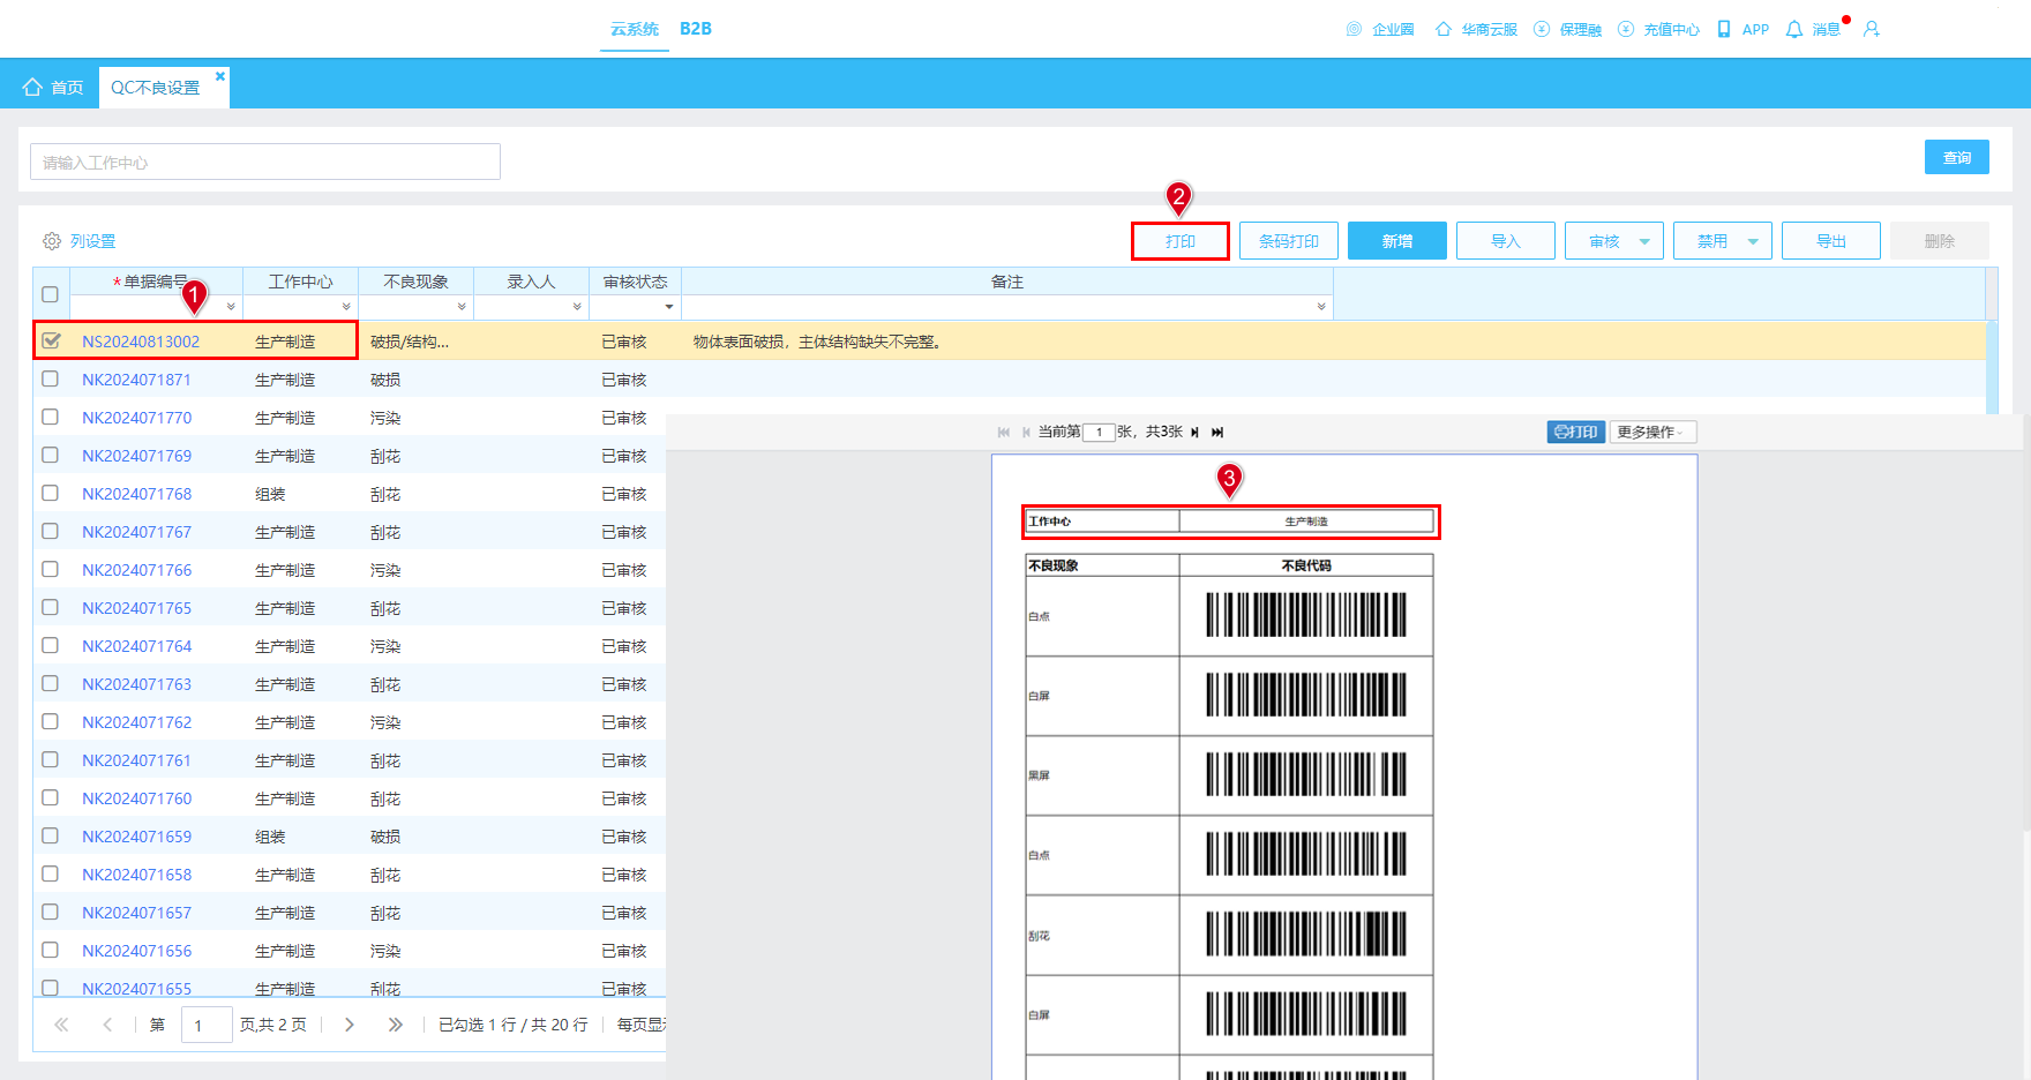Open record NK2024071770 link
Viewport: 2031px width, 1080px height.
pos(137,417)
